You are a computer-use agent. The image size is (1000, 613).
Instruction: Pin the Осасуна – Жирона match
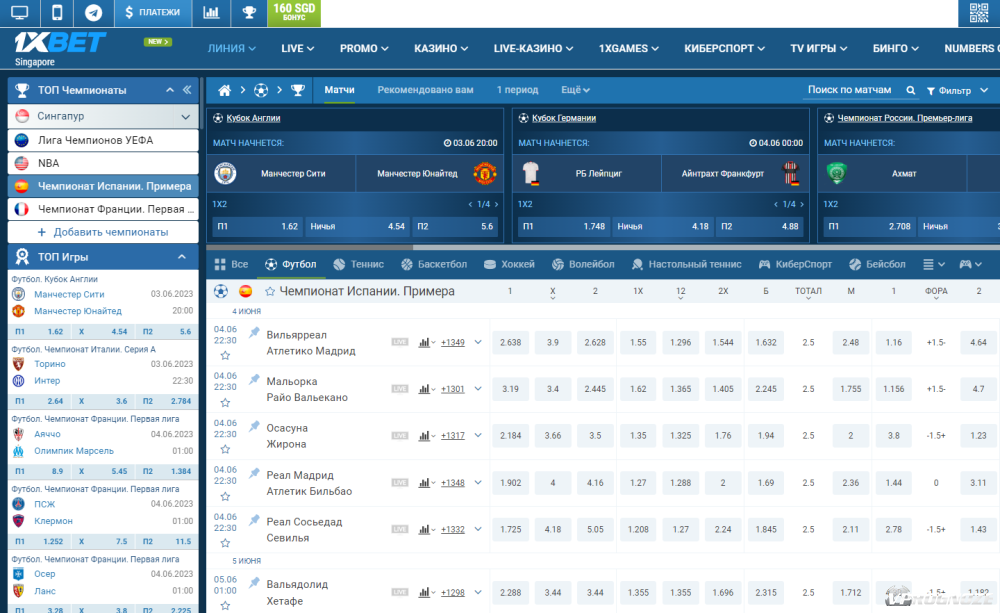254,426
